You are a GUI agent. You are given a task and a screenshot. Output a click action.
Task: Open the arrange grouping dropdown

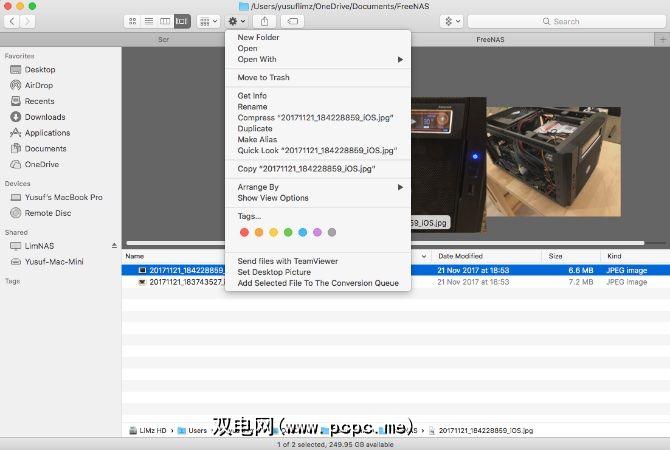209,21
